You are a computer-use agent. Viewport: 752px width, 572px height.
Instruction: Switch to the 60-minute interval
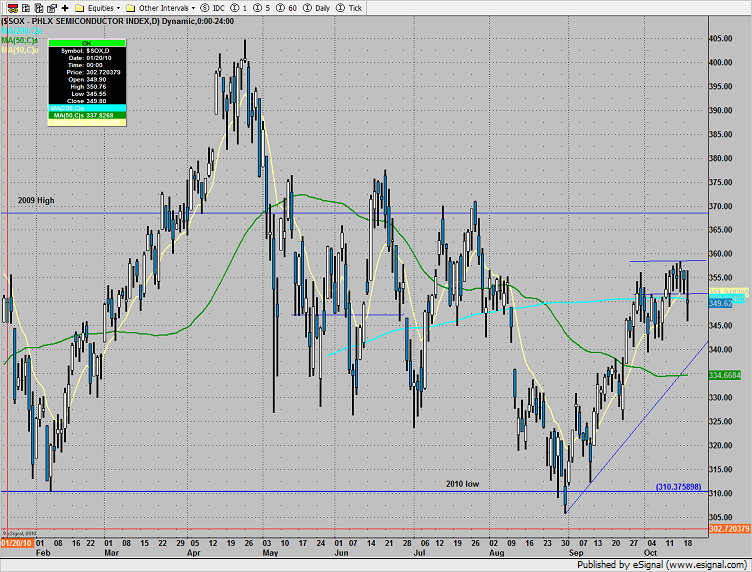tap(286, 8)
